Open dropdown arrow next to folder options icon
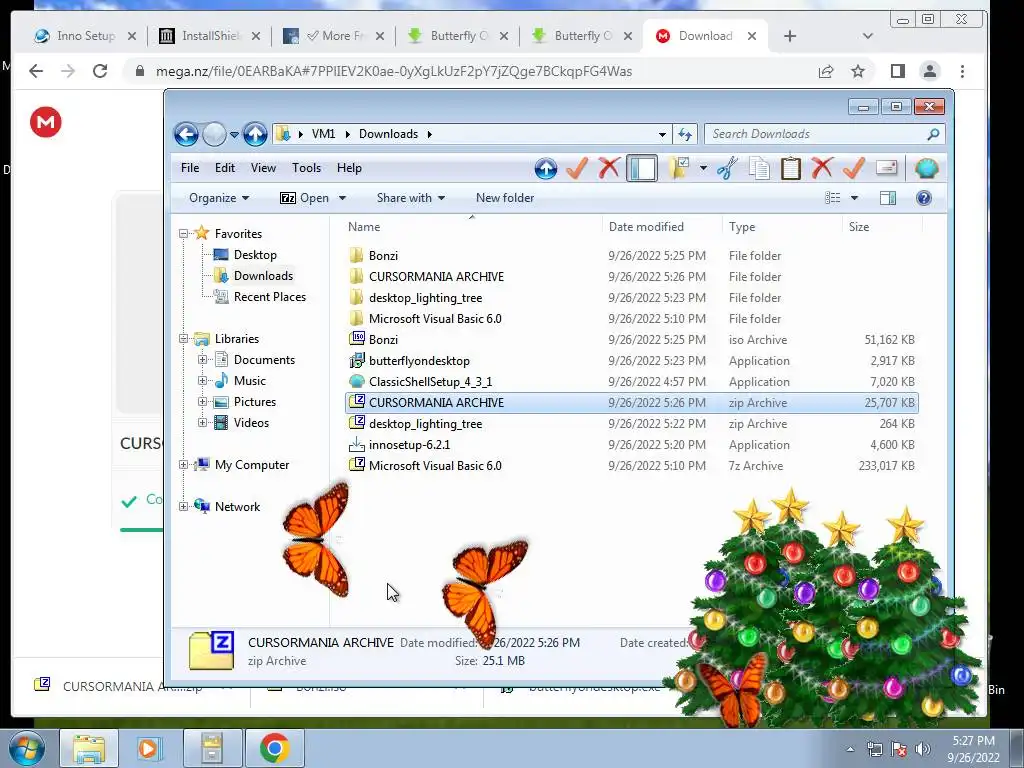 tap(703, 168)
